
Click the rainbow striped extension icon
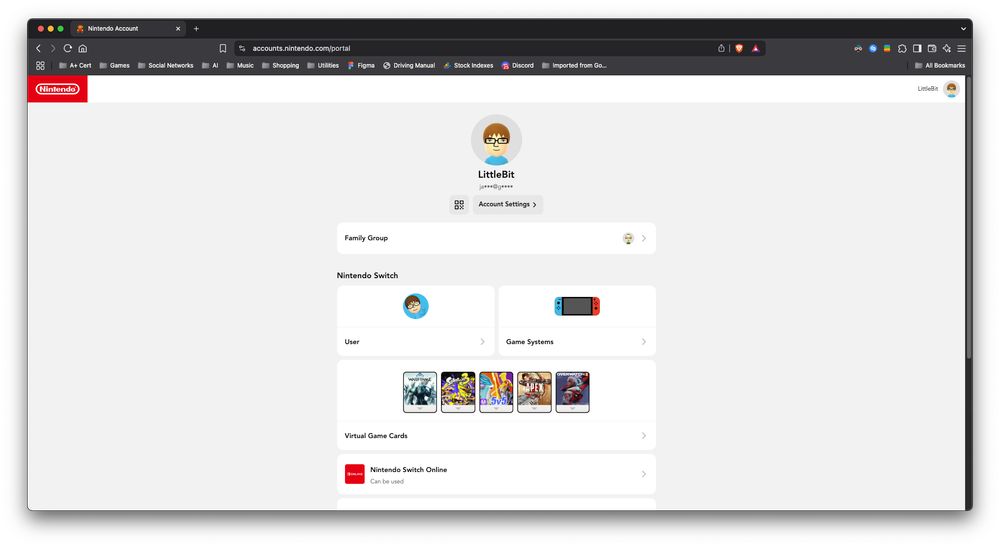pyautogui.click(x=887, y=48)
